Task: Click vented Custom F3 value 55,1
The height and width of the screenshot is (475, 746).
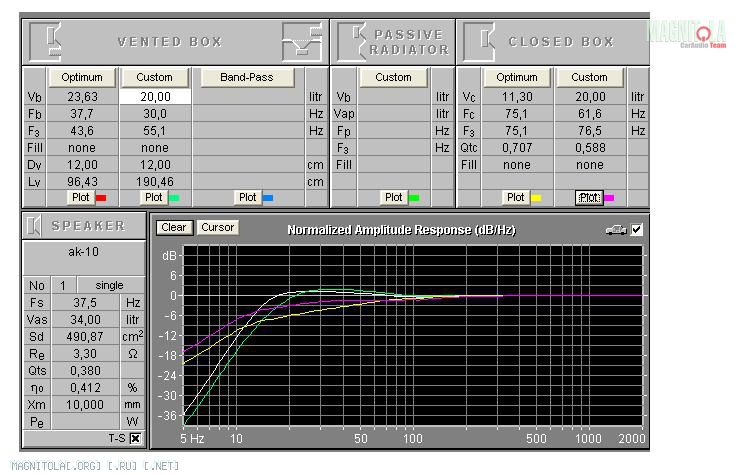Action: pyautogui.click(x=155, y=131)
